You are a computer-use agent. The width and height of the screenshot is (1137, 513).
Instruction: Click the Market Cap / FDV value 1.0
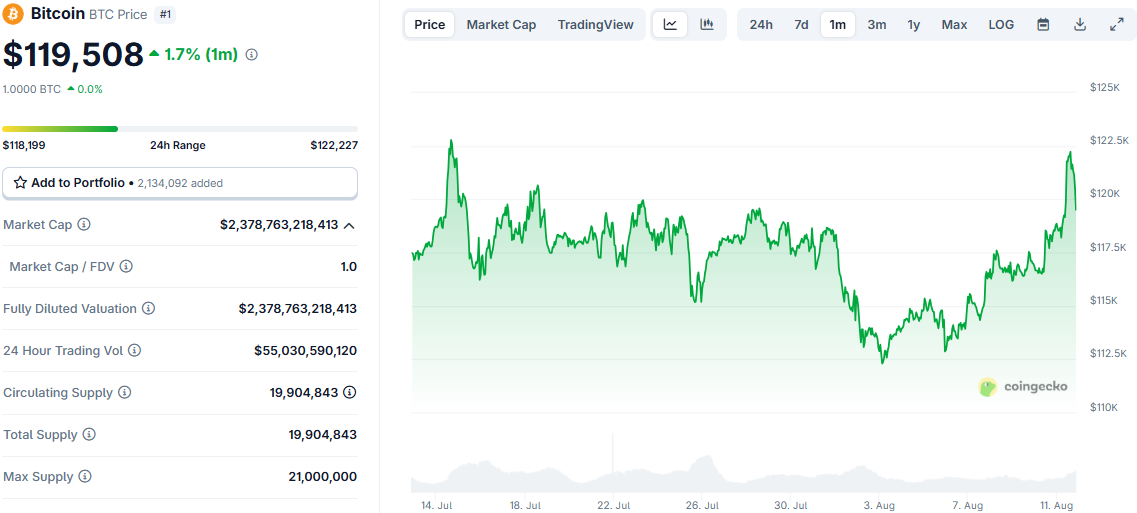(349, 266)
